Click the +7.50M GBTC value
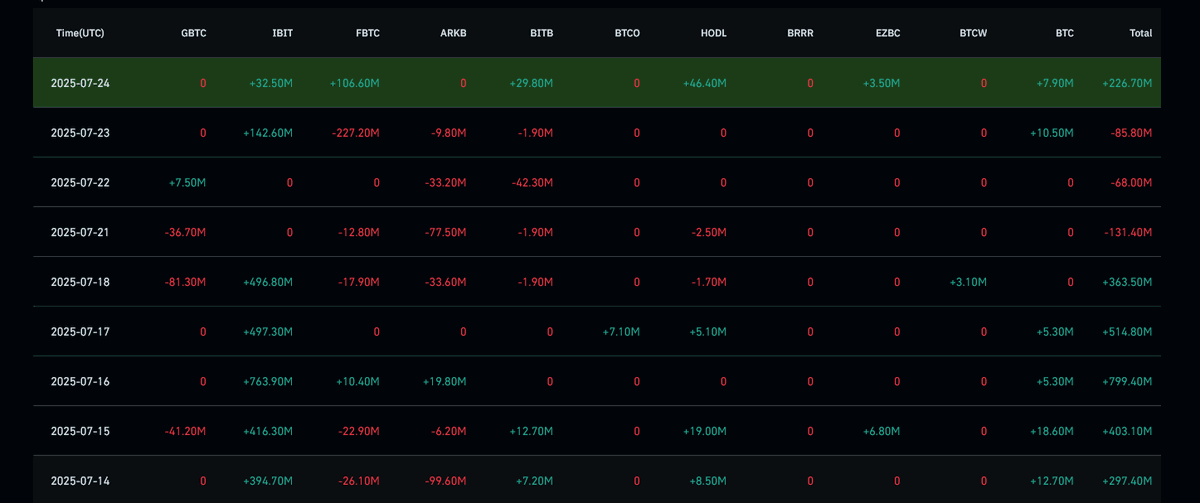1200x503 pixels. [x=187, y=183]
